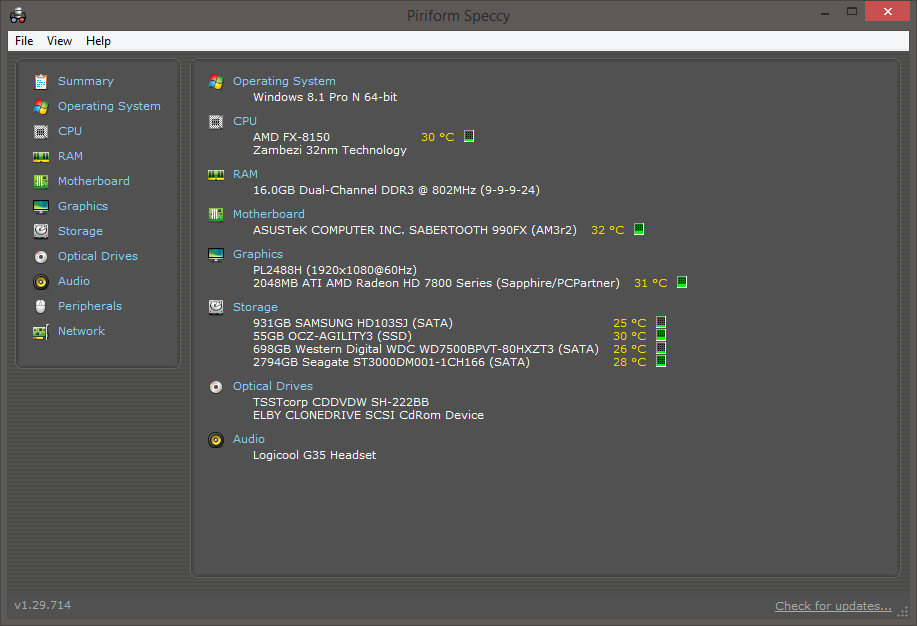
Task: Open Motherboard section via its sidebar icon
Action: 41,181
